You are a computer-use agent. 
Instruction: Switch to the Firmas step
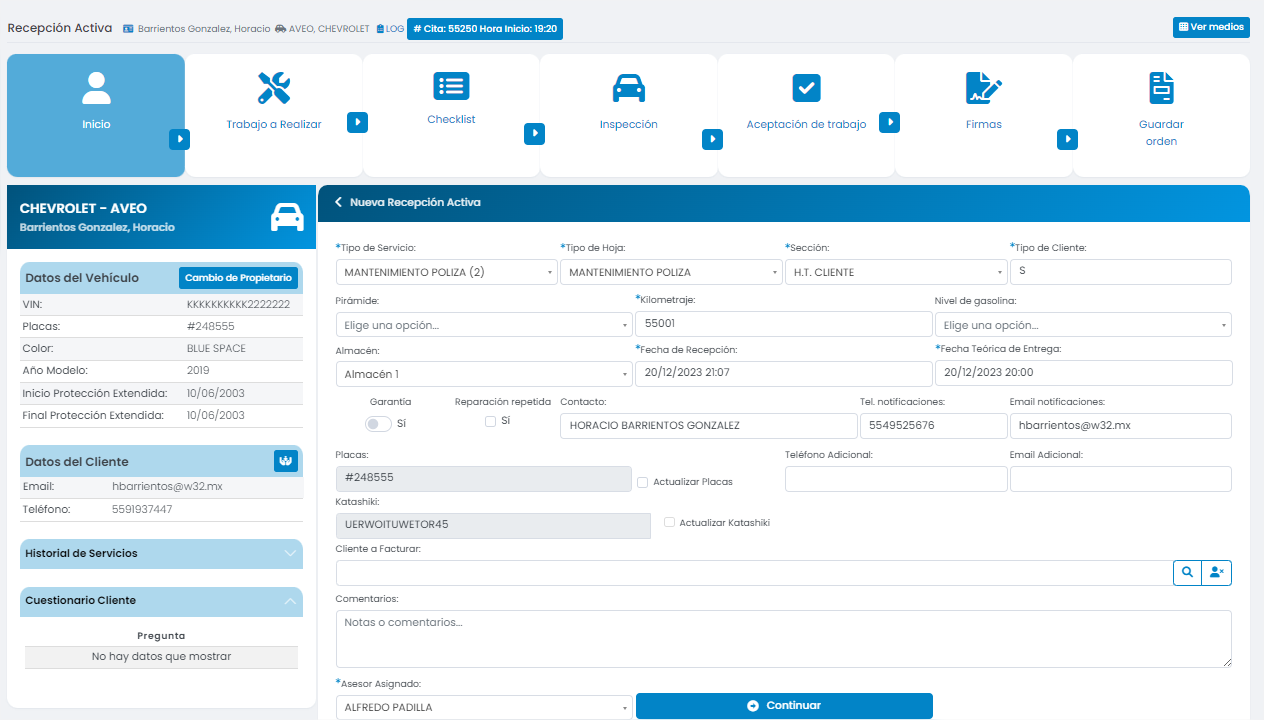pyautogui.click(x=983, y=115)
